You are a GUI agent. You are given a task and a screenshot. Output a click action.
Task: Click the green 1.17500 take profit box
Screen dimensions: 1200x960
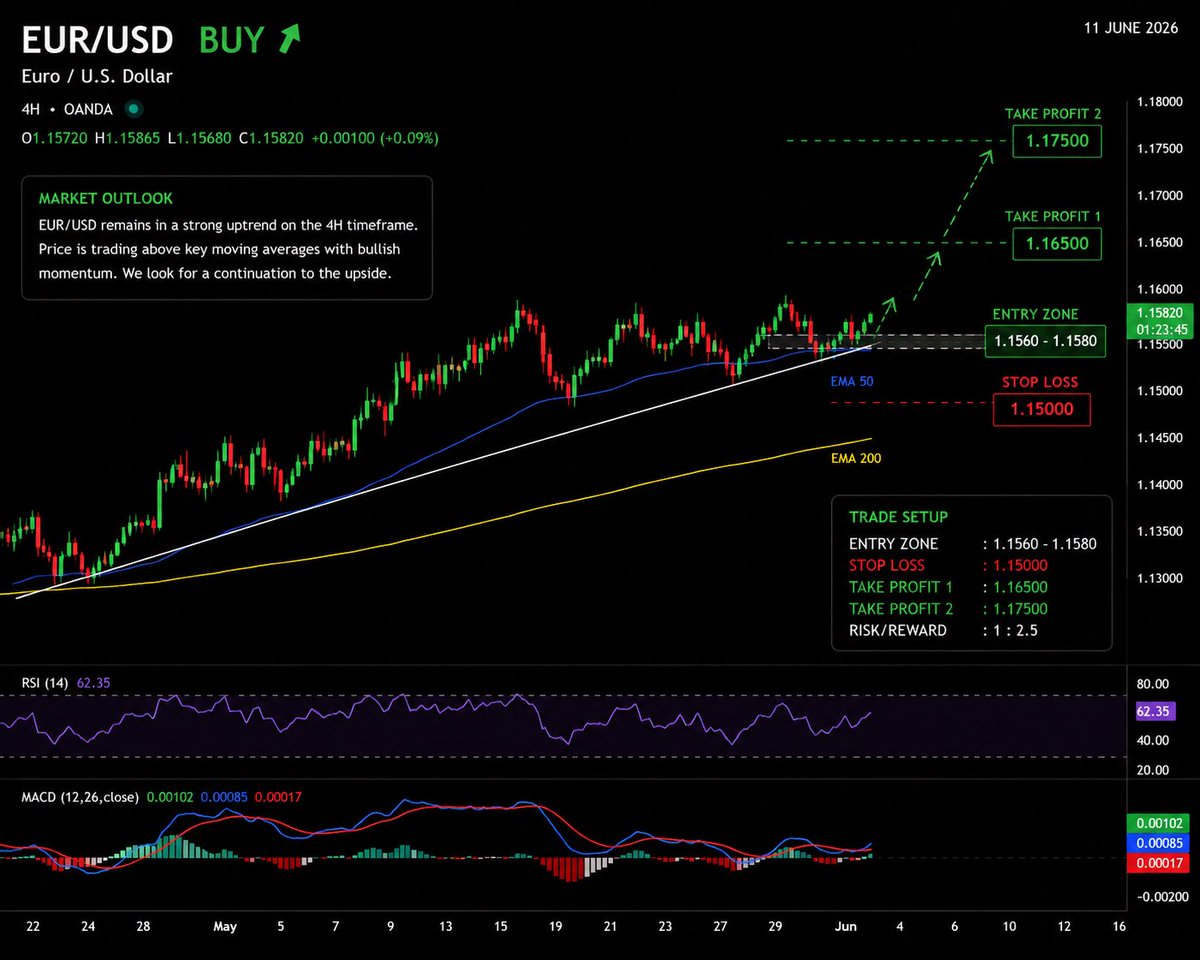coord(1056,142)
